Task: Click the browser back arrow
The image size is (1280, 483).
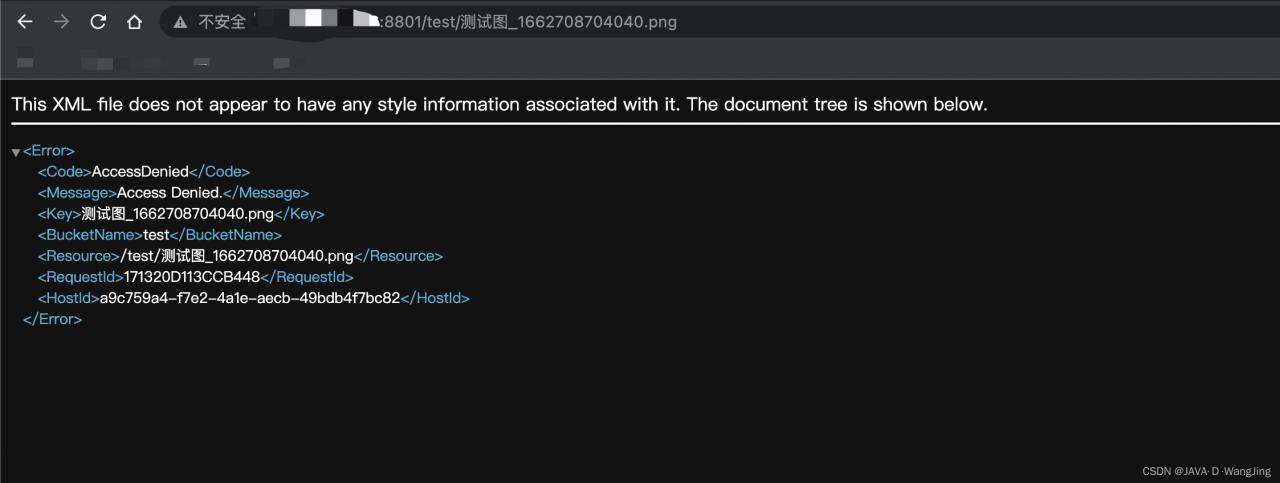Action: pos(25,22)
